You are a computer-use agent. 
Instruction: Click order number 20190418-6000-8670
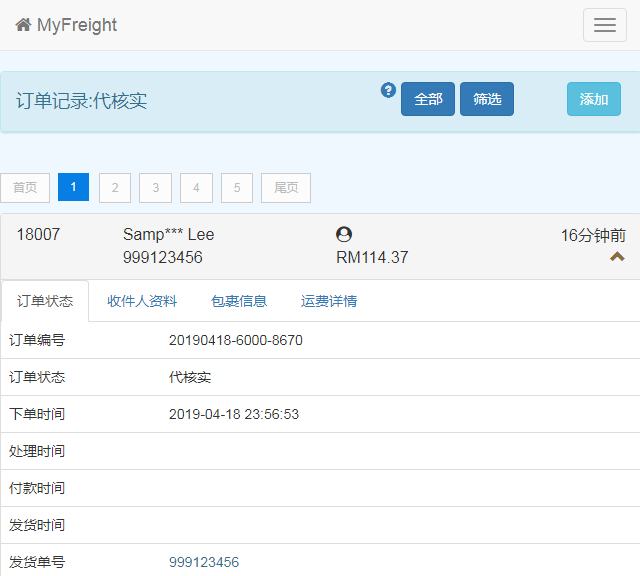pyautogui.click(x=236, y=340)
